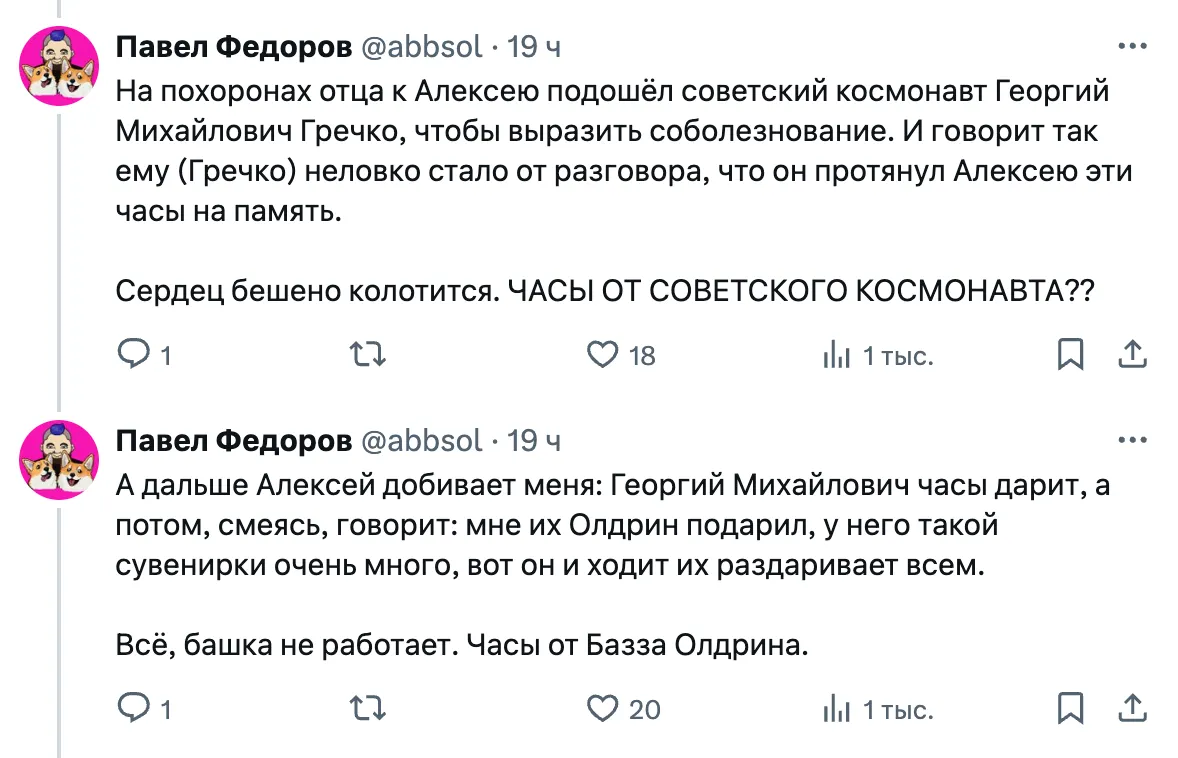1178x758 pixels.
Task: Bookmark the first tweet
Action: [x=1070, y=355]
